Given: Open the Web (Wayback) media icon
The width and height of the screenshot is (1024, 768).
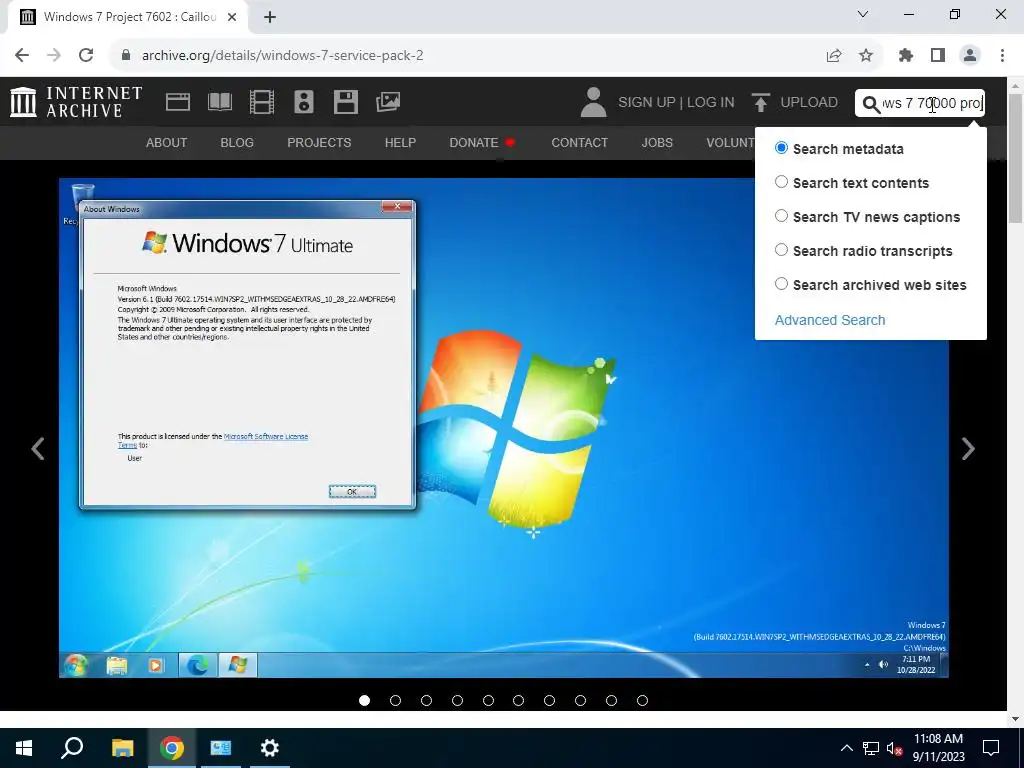Looking at the screenshot, I should tap(178, 102).
